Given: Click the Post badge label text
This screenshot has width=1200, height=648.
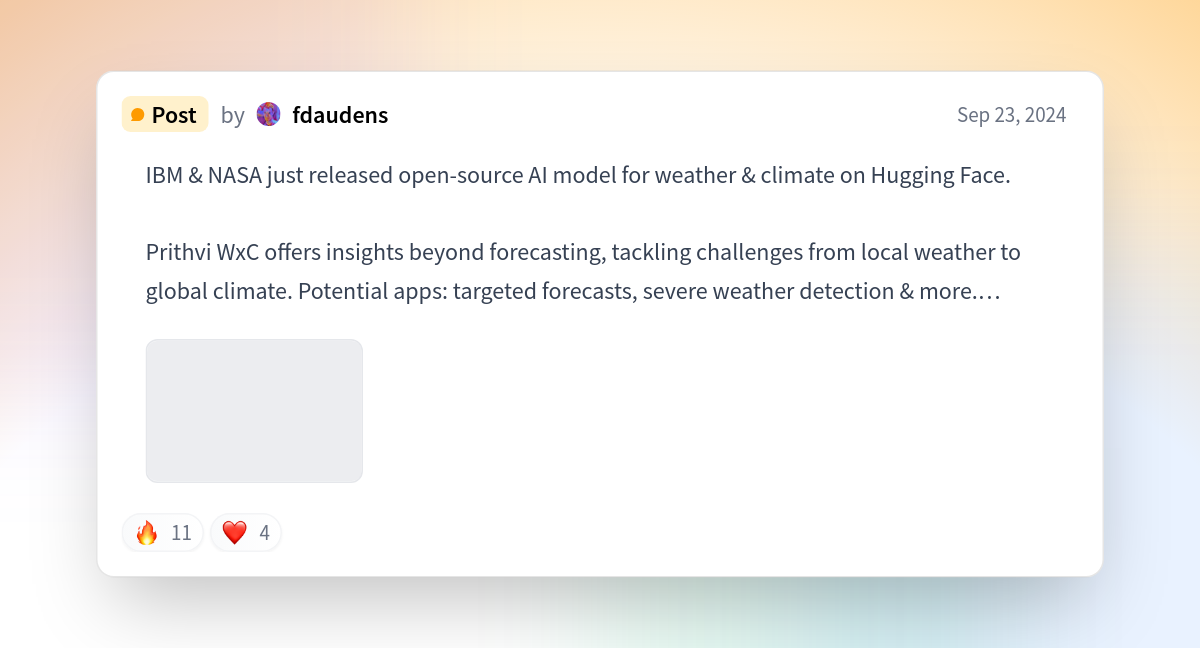Looking at the screenshot, I should click(174, 115).
